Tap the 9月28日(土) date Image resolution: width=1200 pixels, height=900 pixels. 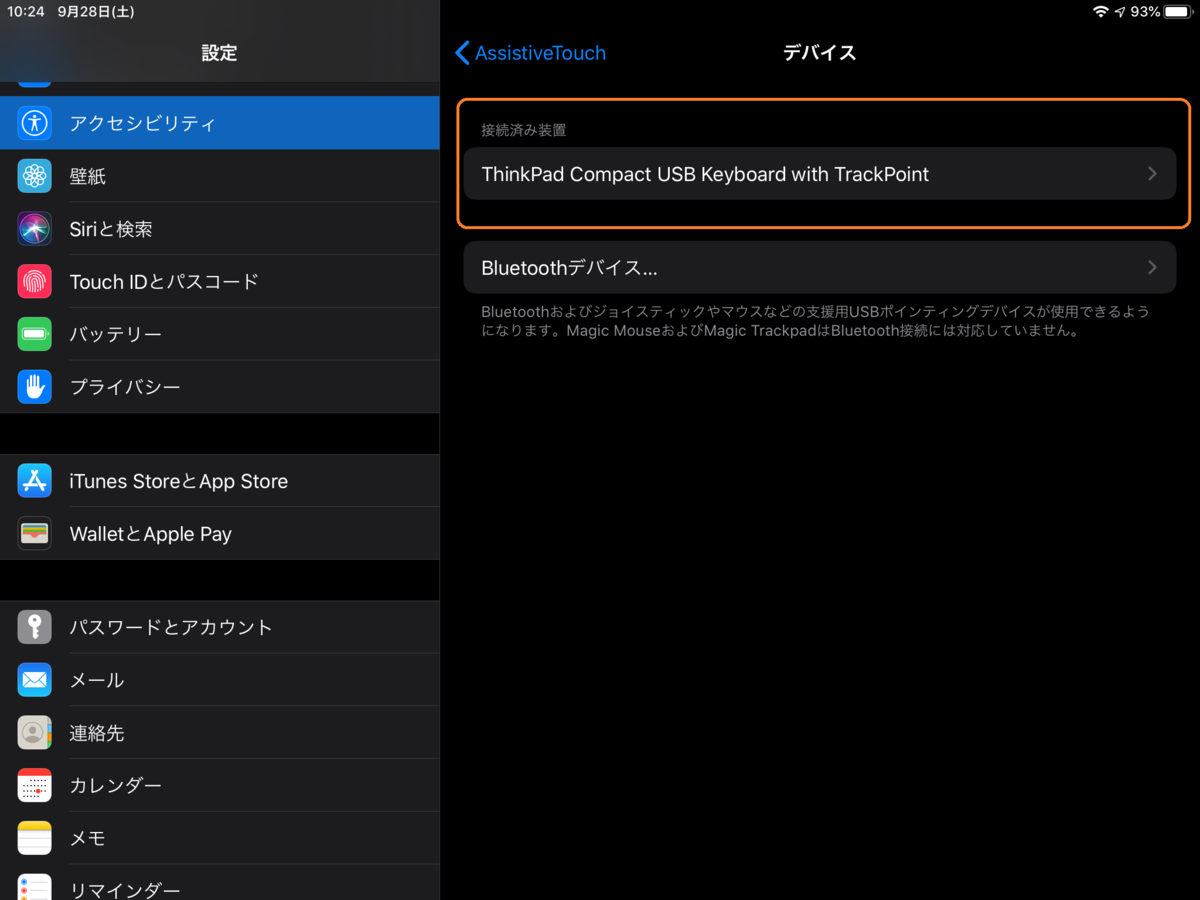pyautogui.click(x=96, y=12)
